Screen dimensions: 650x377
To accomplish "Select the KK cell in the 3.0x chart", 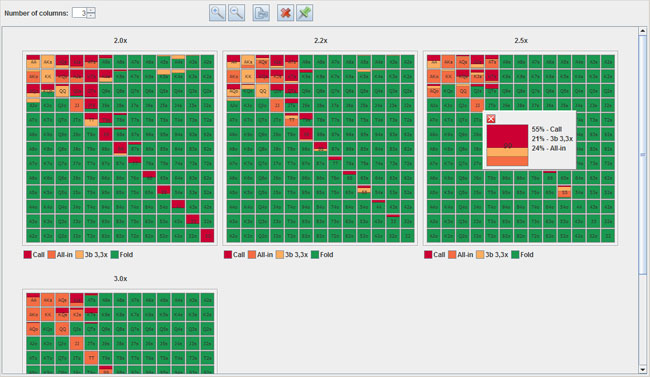I will click(48, 314).
